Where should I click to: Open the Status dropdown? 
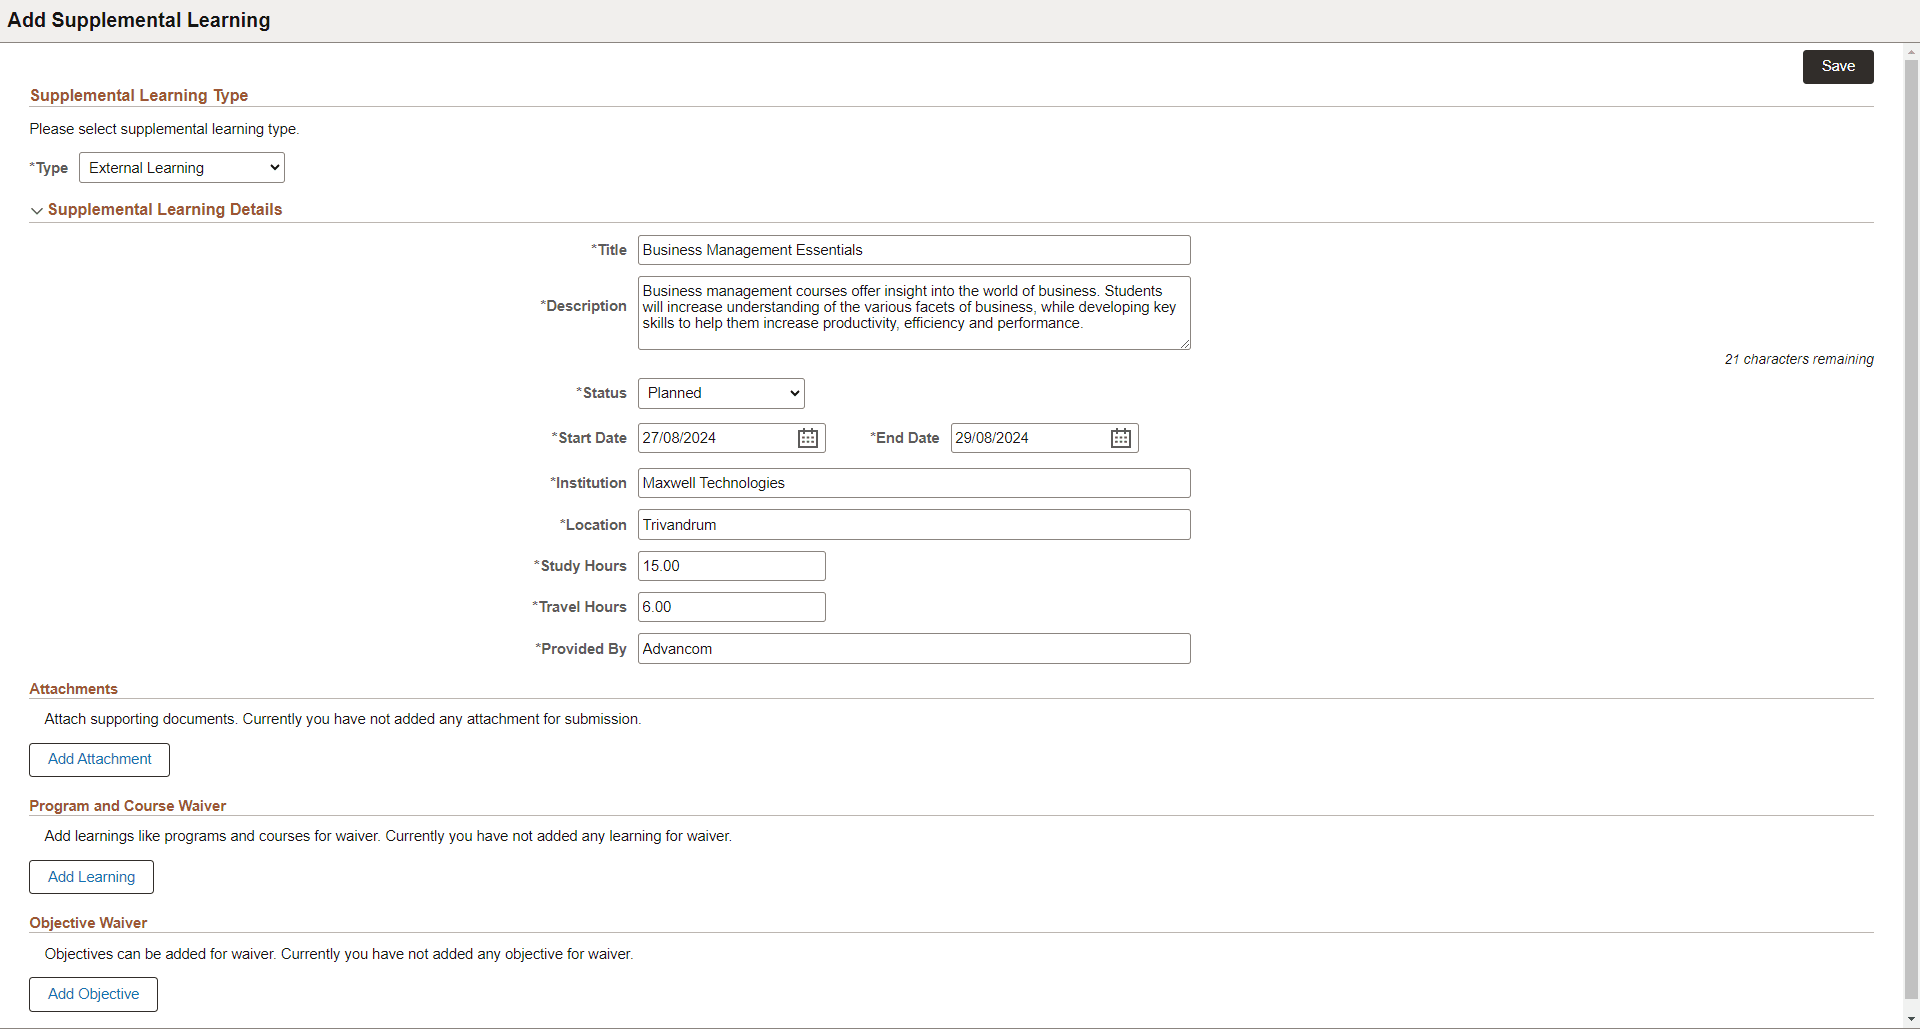coord(721,393)
